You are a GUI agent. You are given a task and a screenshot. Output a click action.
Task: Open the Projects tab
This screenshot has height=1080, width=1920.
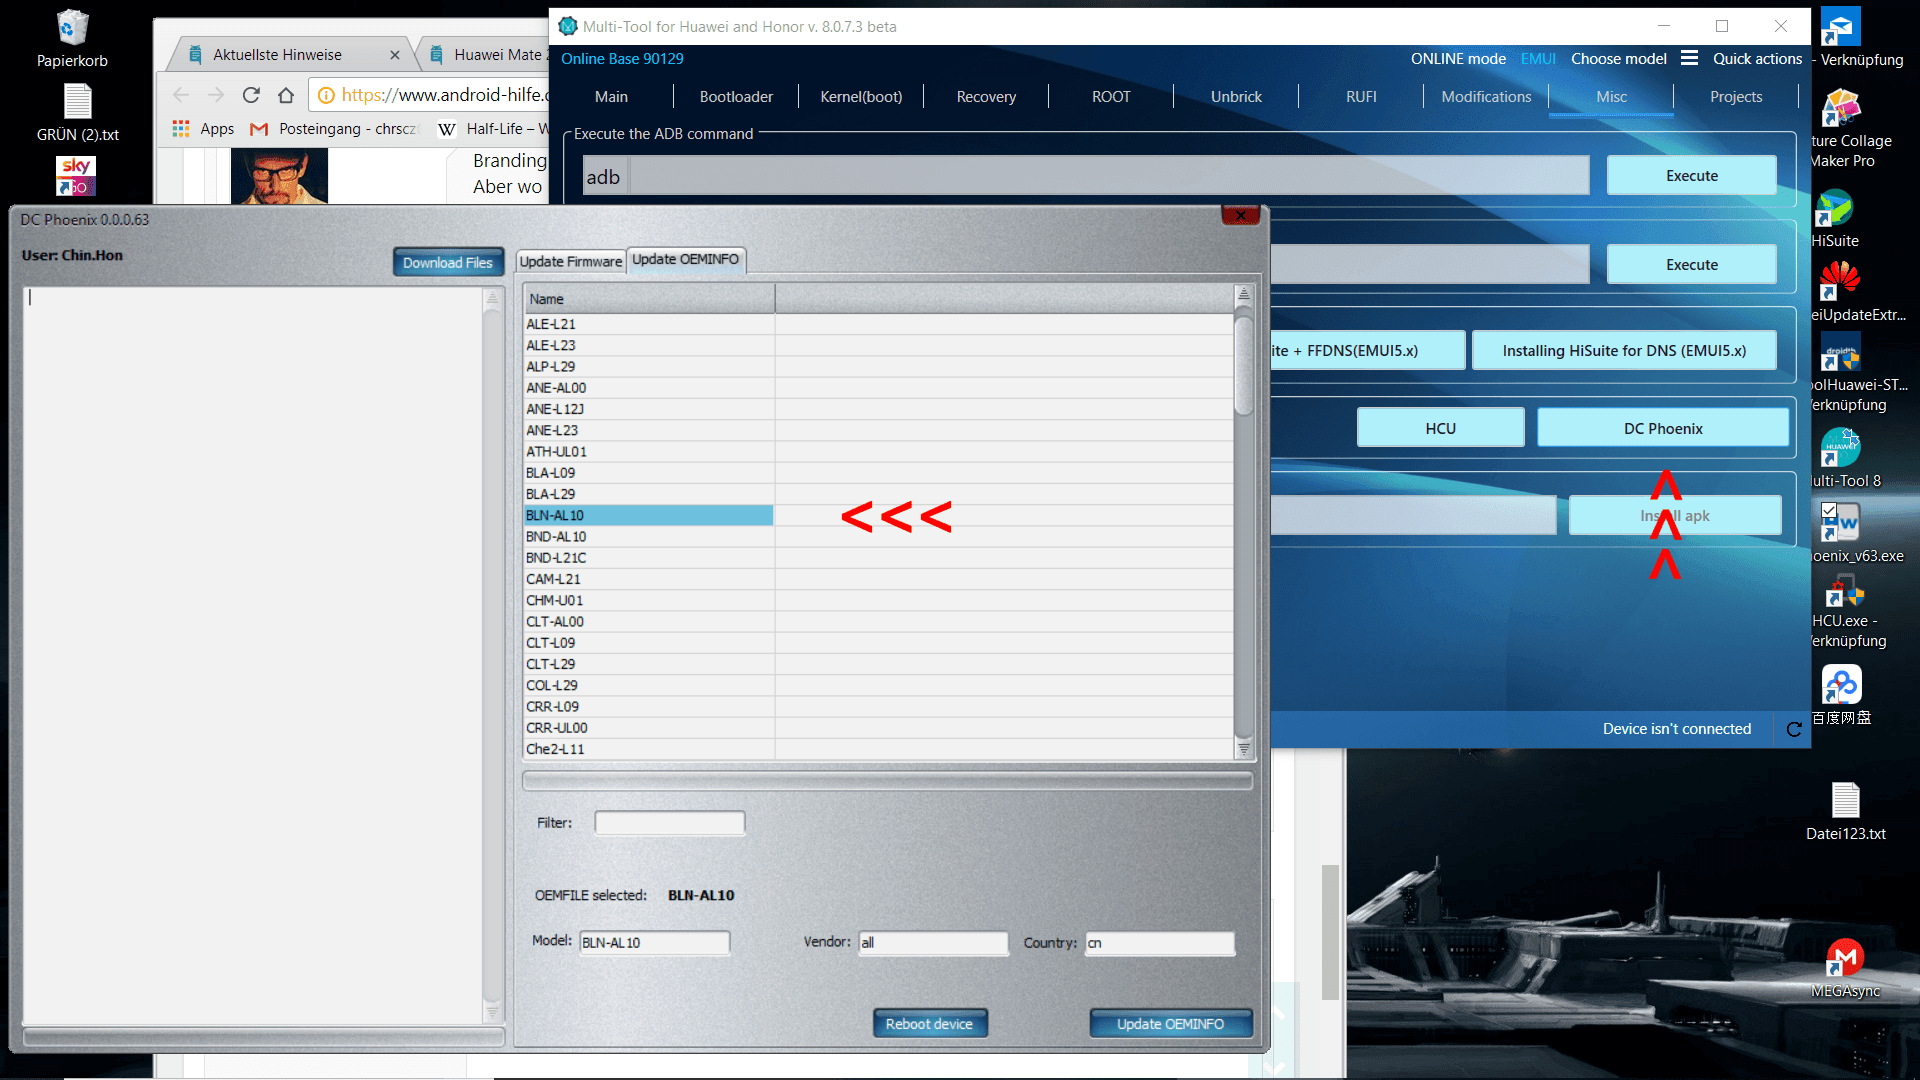coord(1736,97)
